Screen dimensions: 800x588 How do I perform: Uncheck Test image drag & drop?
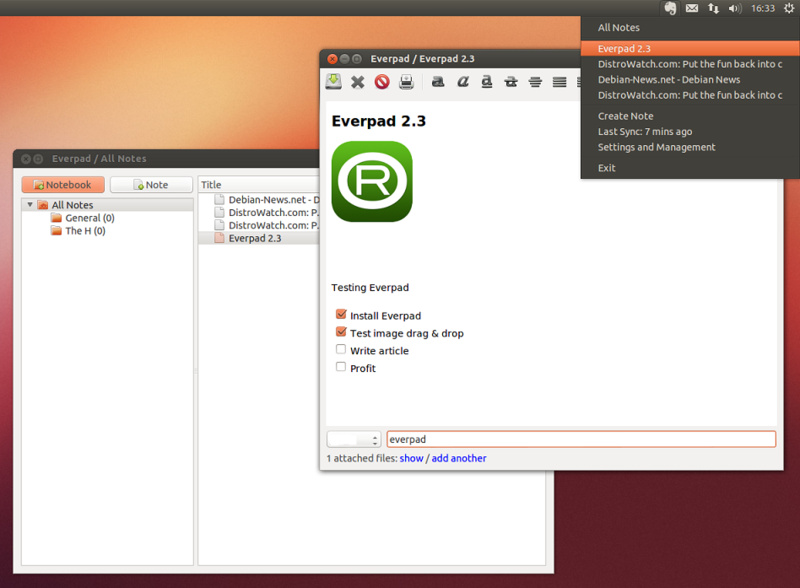click(x=341, y=332)
